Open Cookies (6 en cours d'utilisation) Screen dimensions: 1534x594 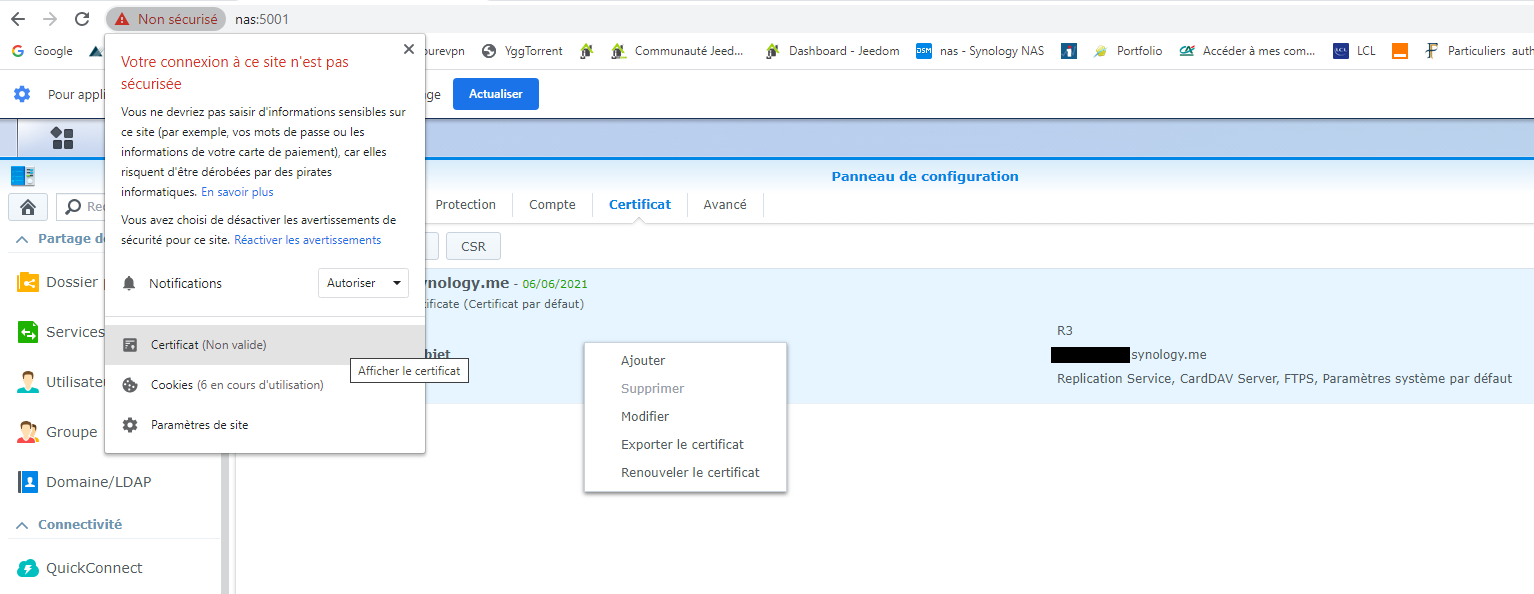tap(265, 385)
